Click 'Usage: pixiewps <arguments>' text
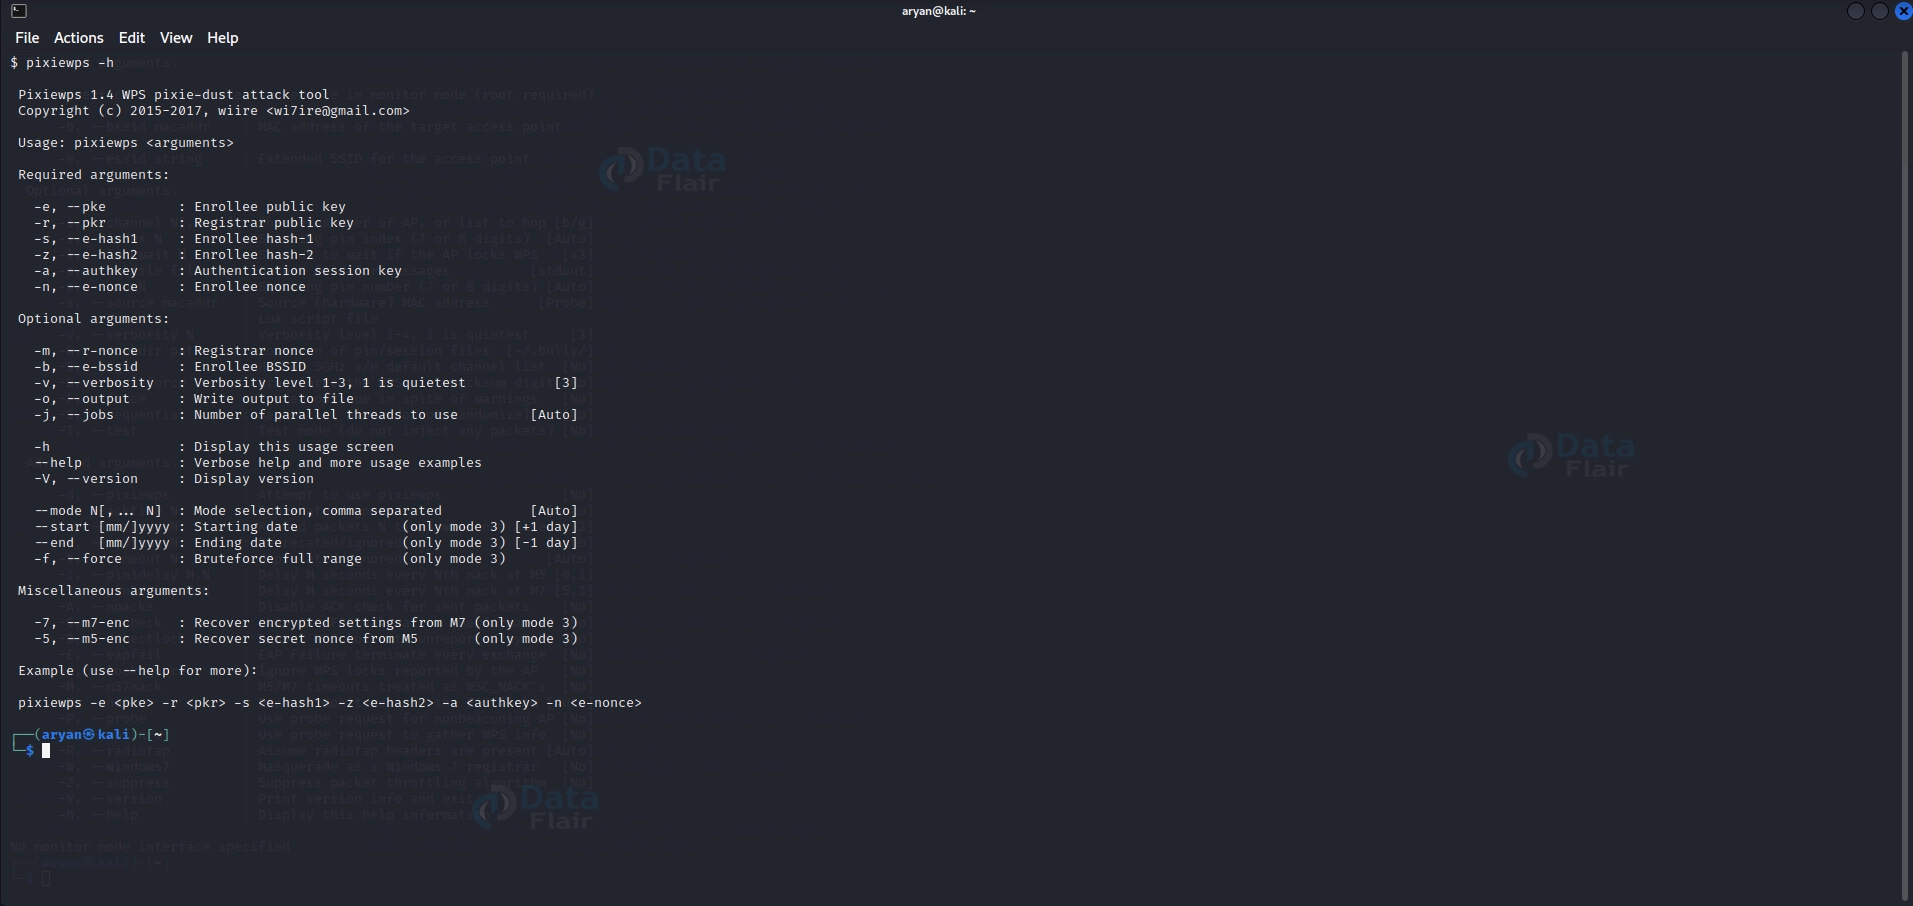Image resolution: width=1913 pixels, height=906 pixels. 126,143
